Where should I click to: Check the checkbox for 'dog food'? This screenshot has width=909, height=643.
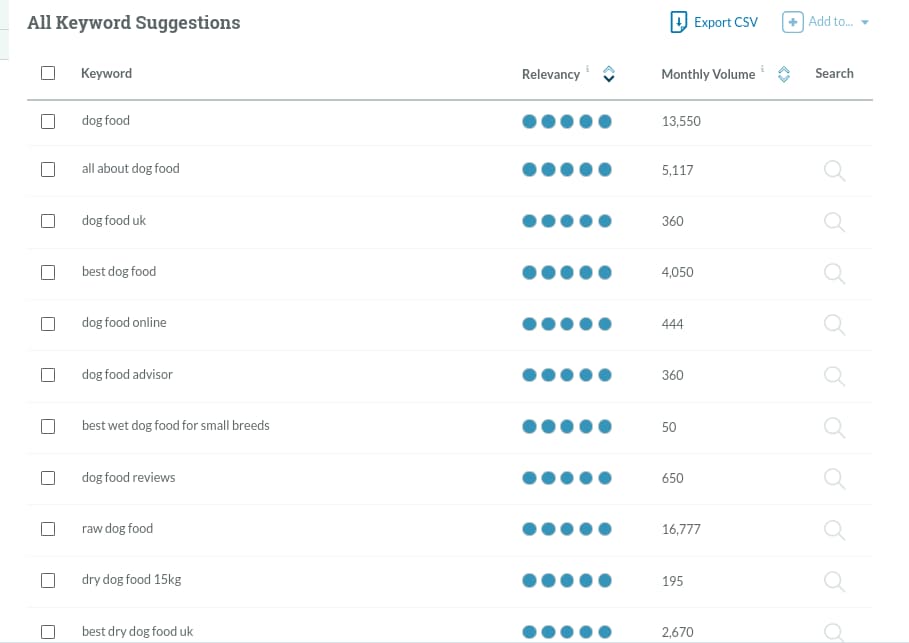[47, 121]
